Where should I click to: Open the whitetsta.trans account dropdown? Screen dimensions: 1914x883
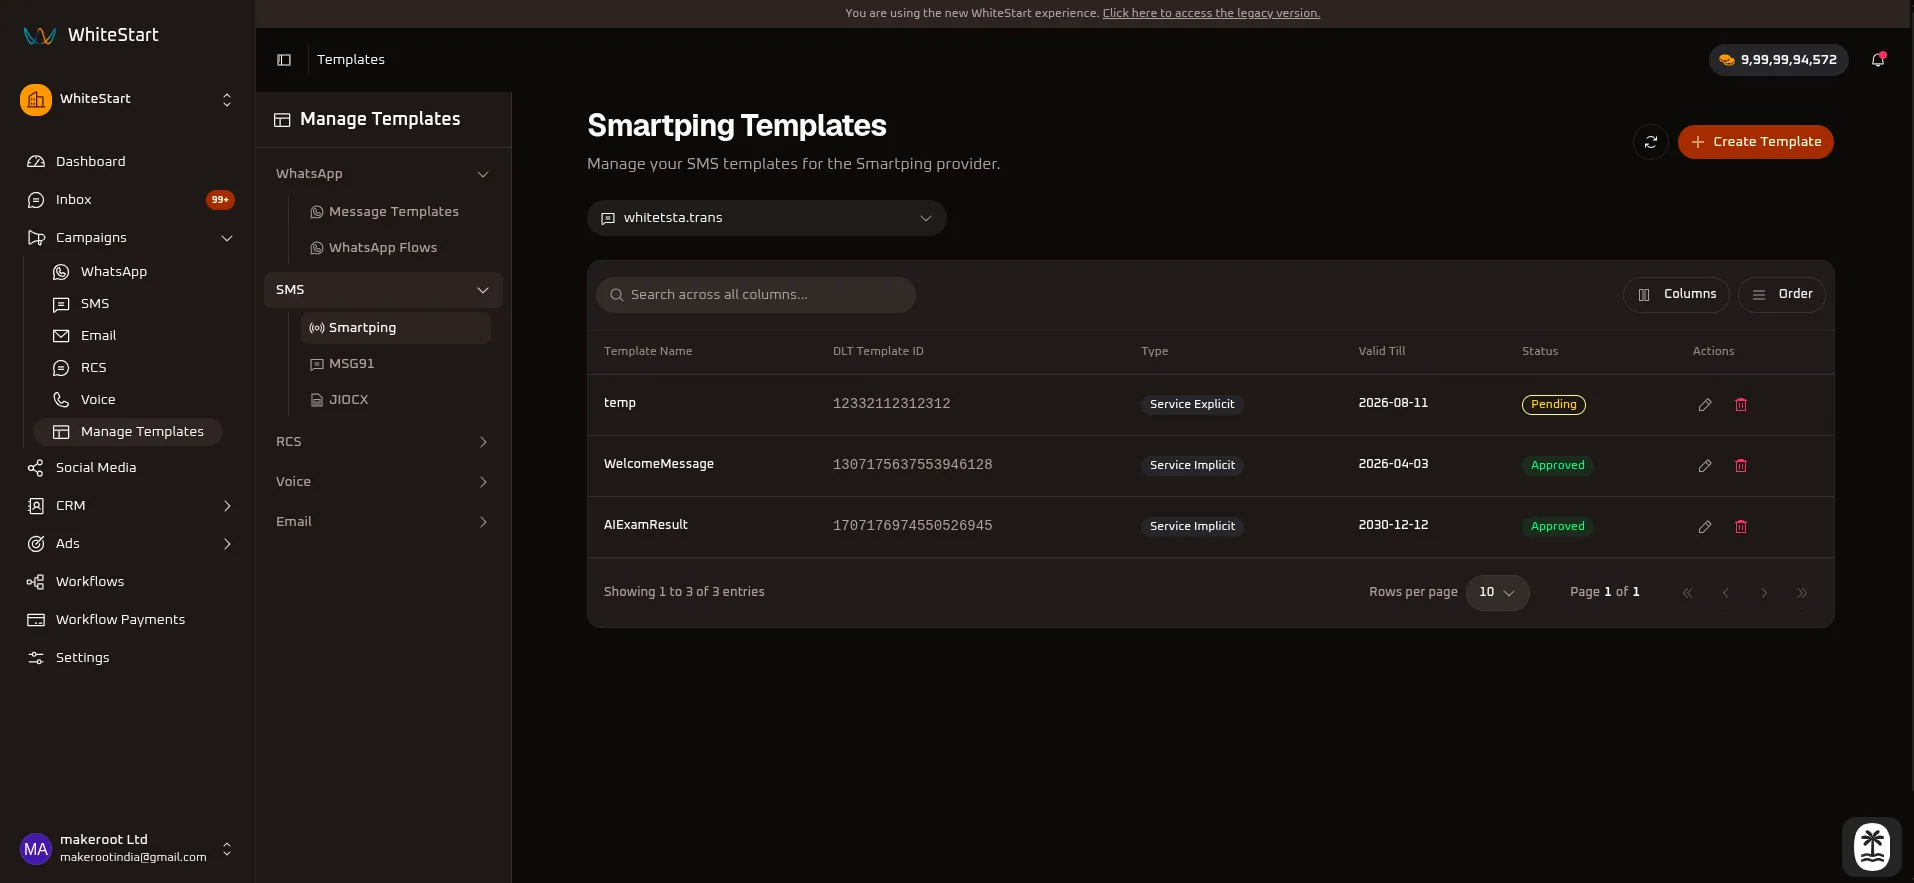[766, 218]
